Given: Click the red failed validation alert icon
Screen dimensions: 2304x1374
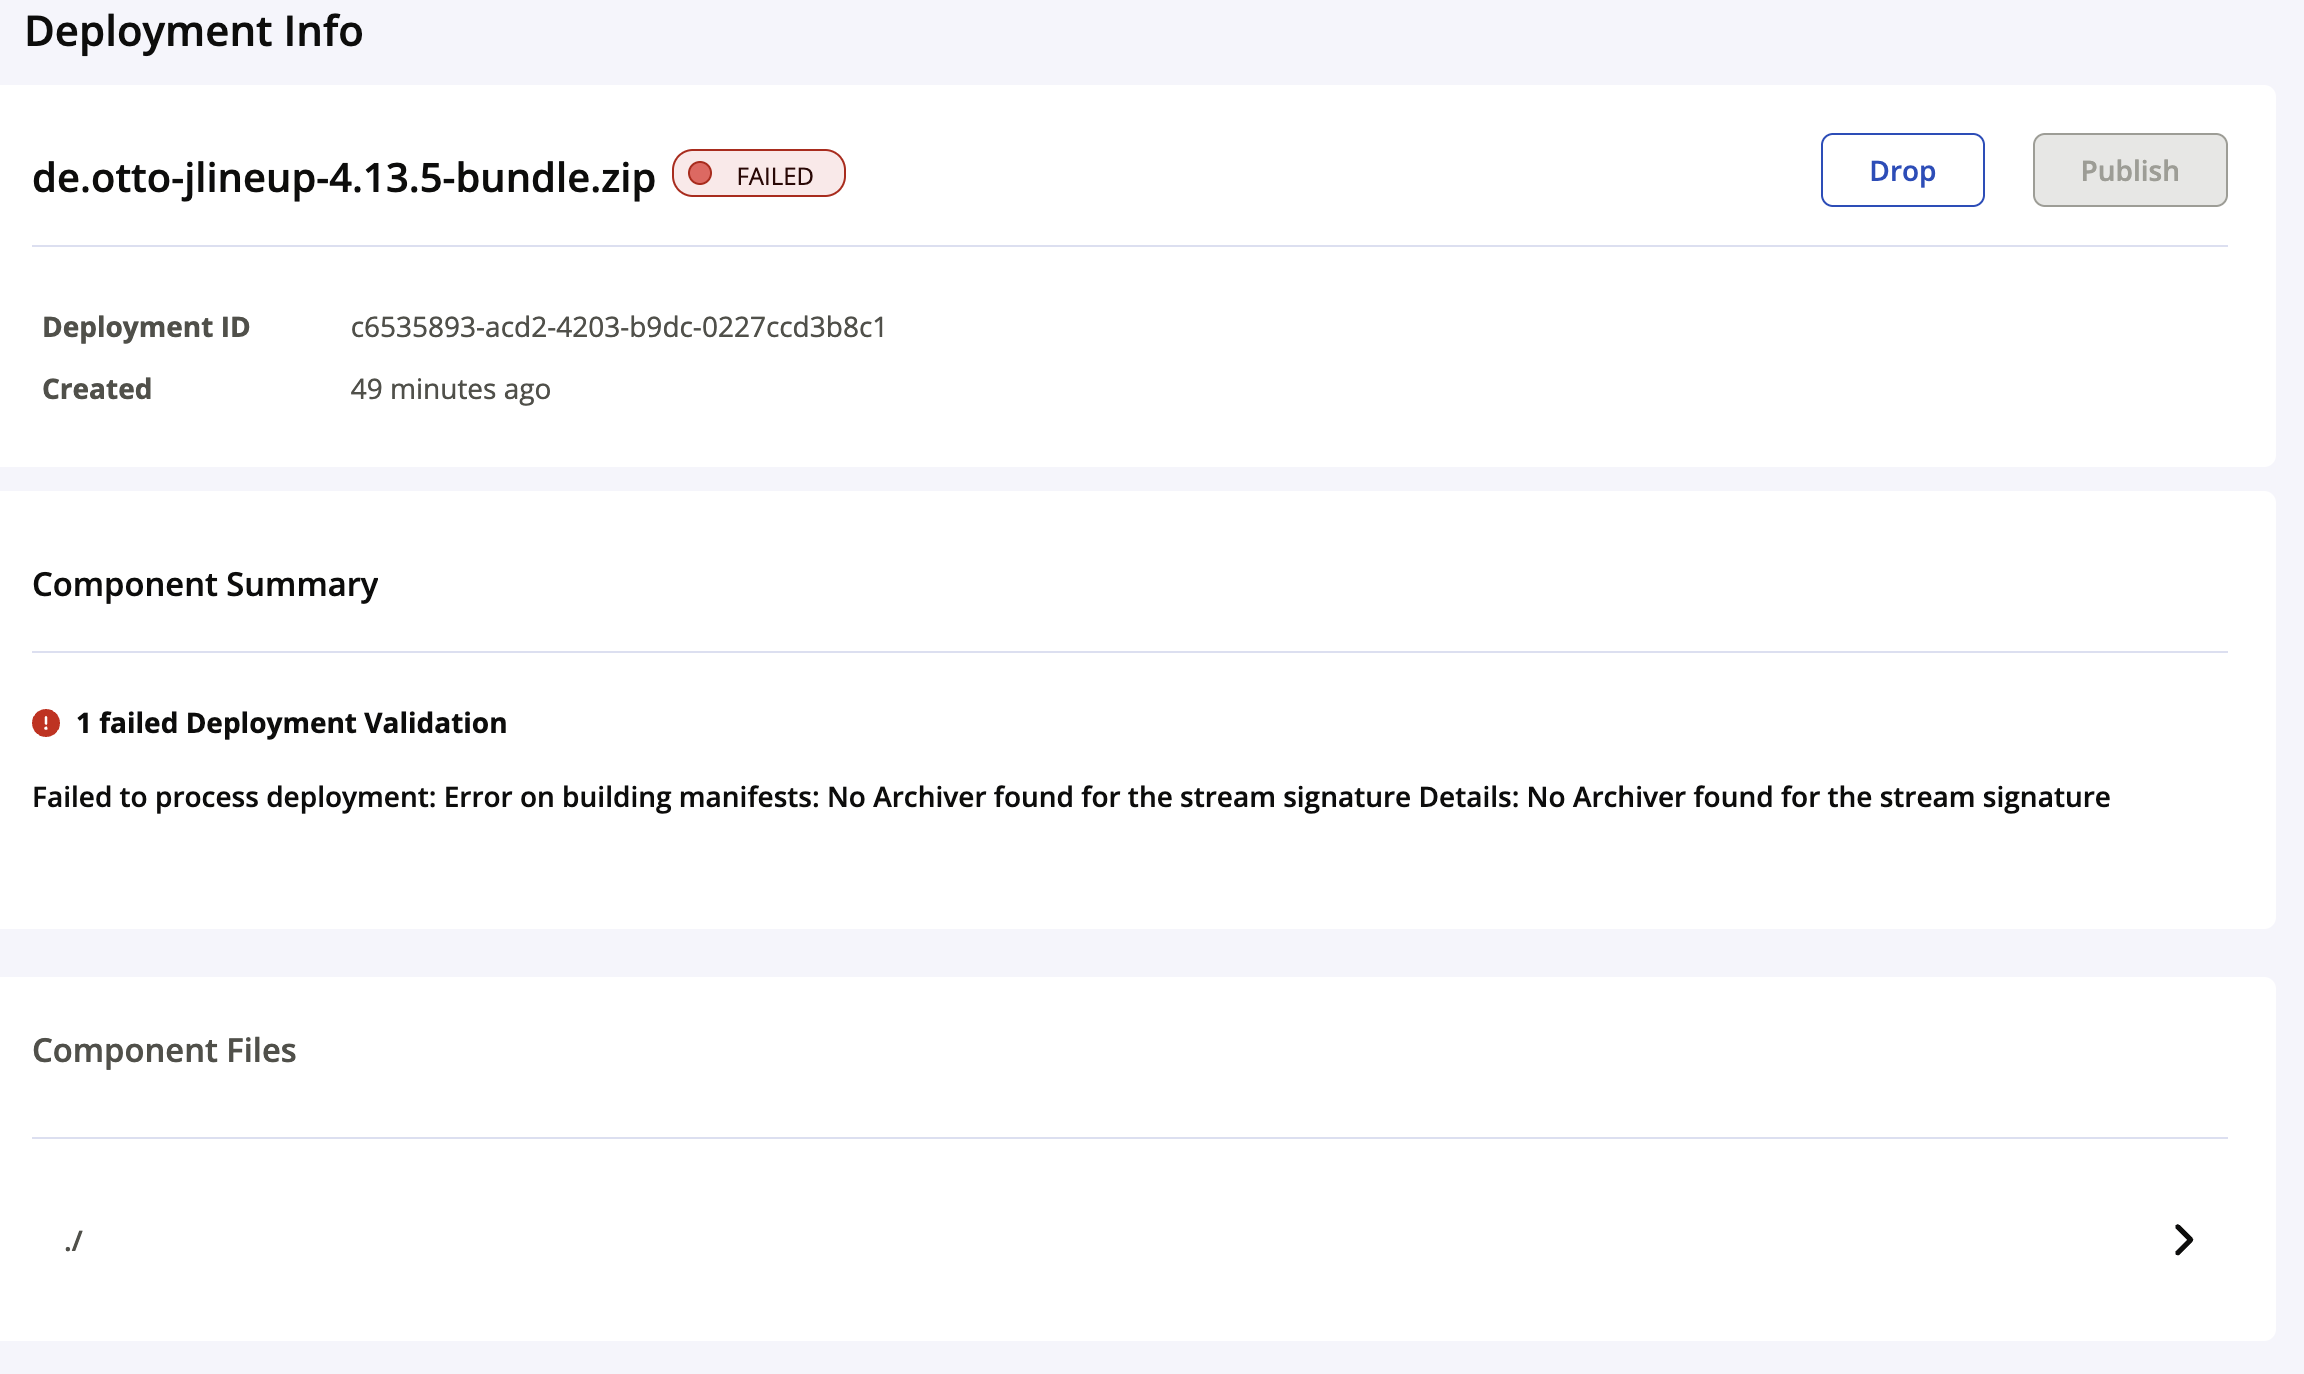Looking at the screenshot, I should pos(46,722).
